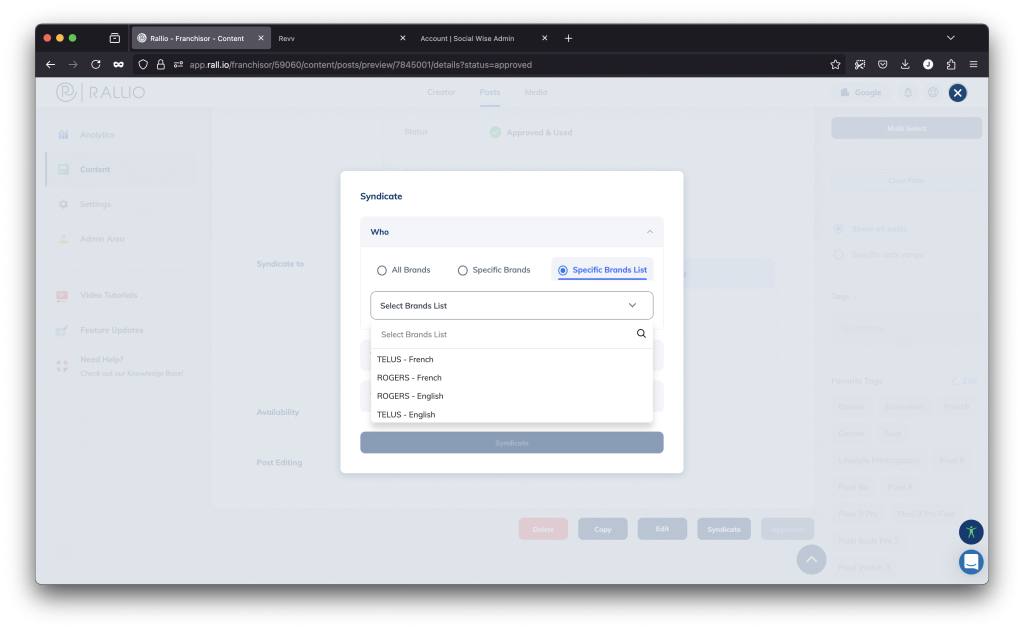Switch to the Posts tab
The image size is (1024, 631).
(490, 93)
